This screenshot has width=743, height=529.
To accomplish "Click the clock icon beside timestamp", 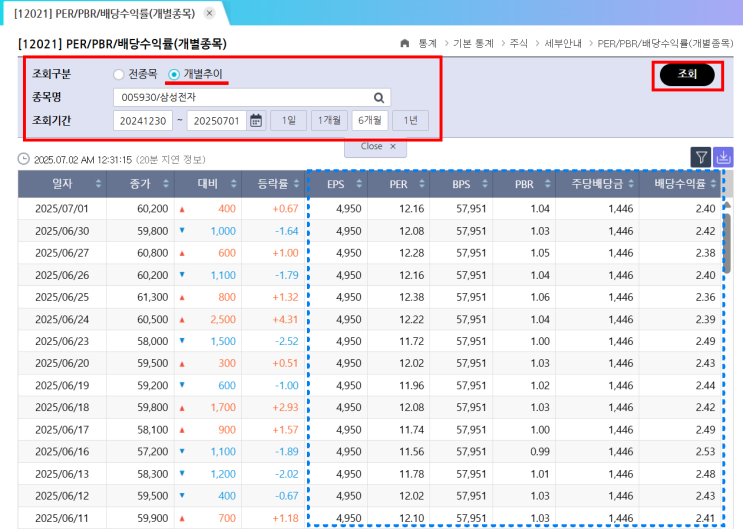I will 24,159.
